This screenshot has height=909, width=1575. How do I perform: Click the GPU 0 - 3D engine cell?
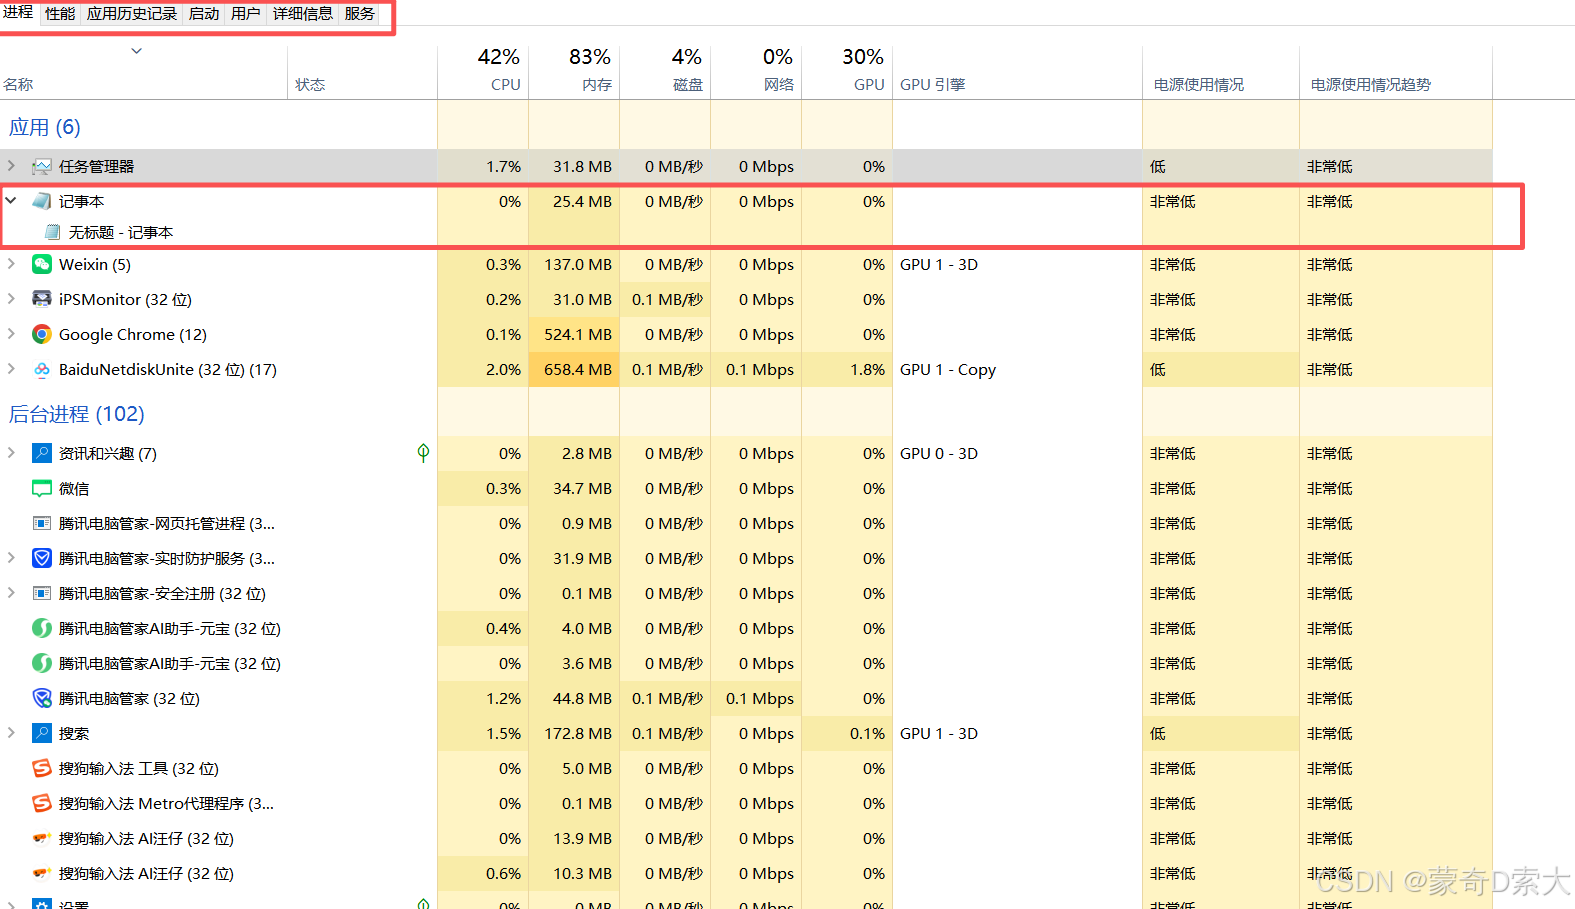point(1017,454)
